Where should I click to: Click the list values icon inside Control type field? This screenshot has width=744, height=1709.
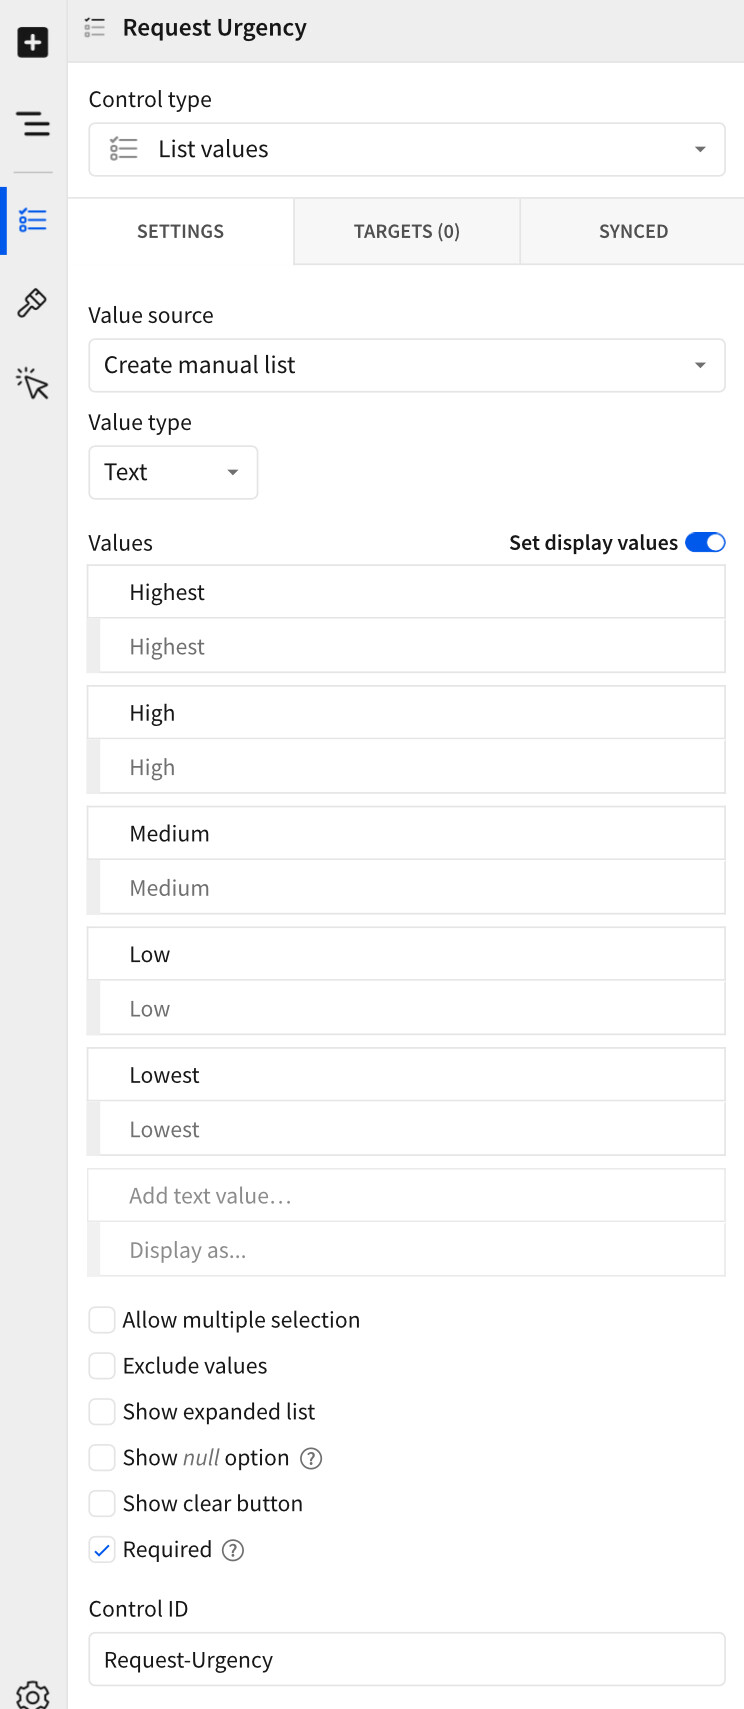point(123,148)
